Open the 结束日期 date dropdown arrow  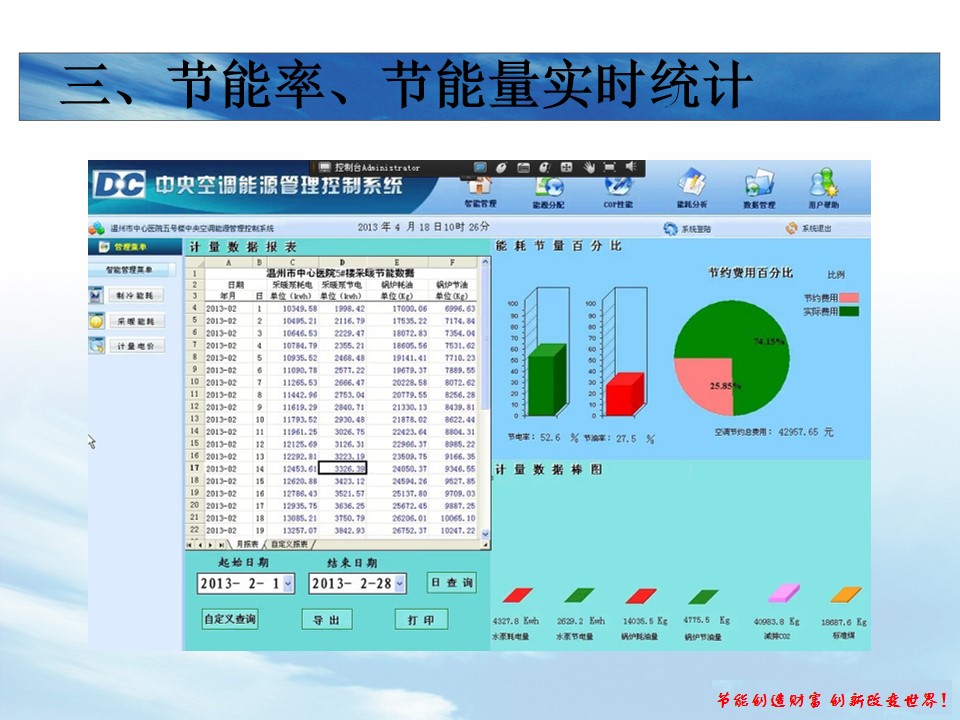coord(399,583)
